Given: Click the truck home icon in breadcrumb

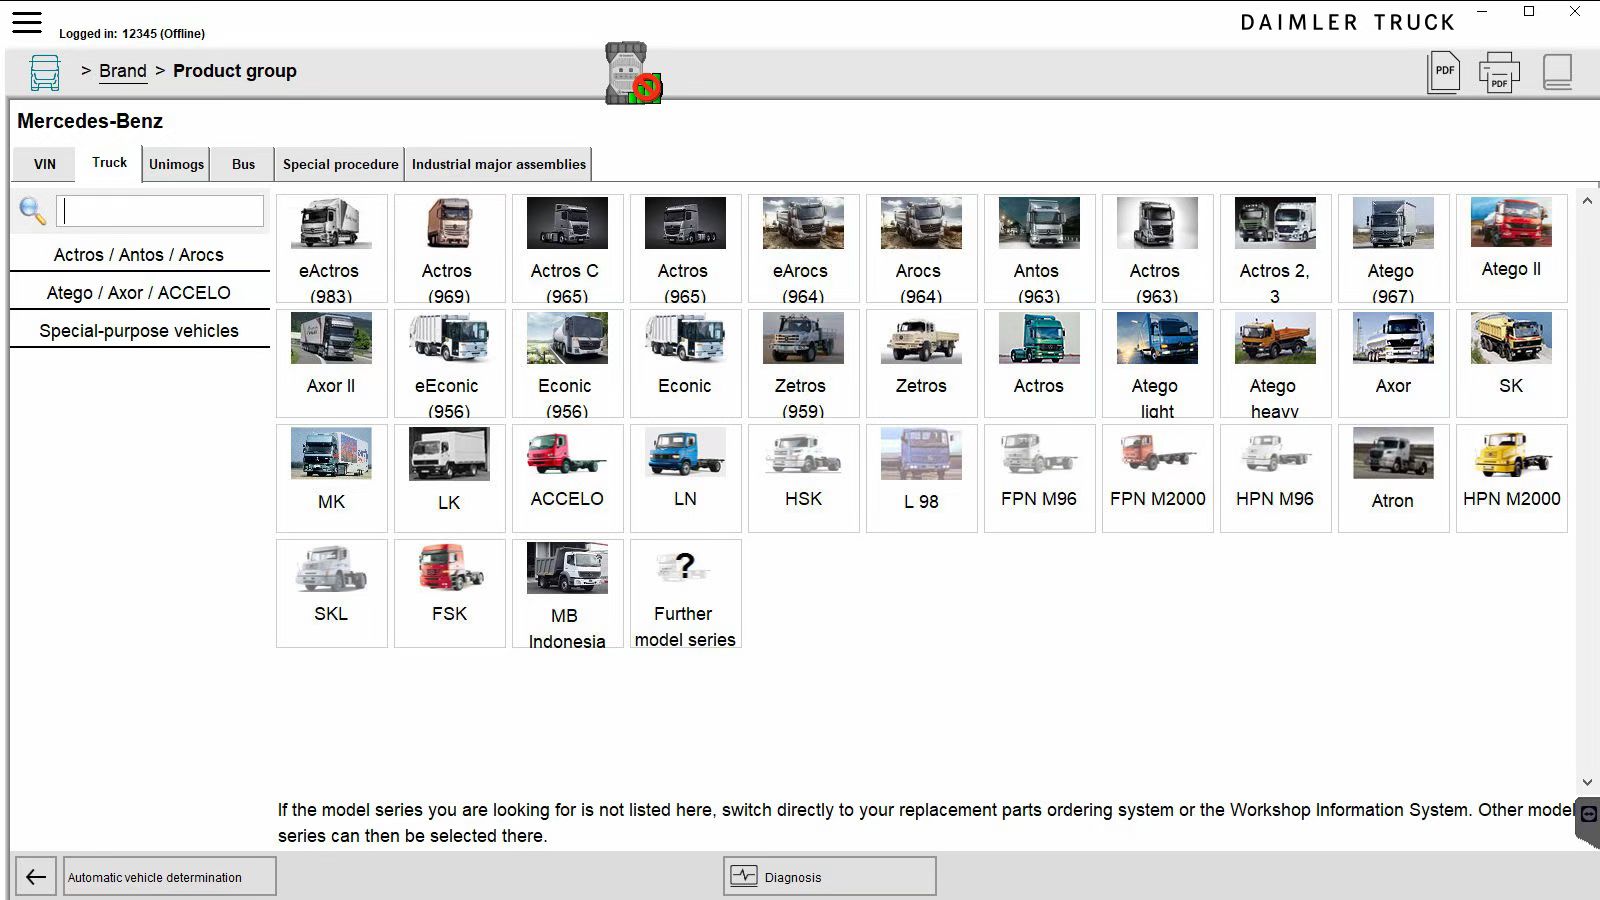Looking at the screenshot, I should (x=45, y=72).
